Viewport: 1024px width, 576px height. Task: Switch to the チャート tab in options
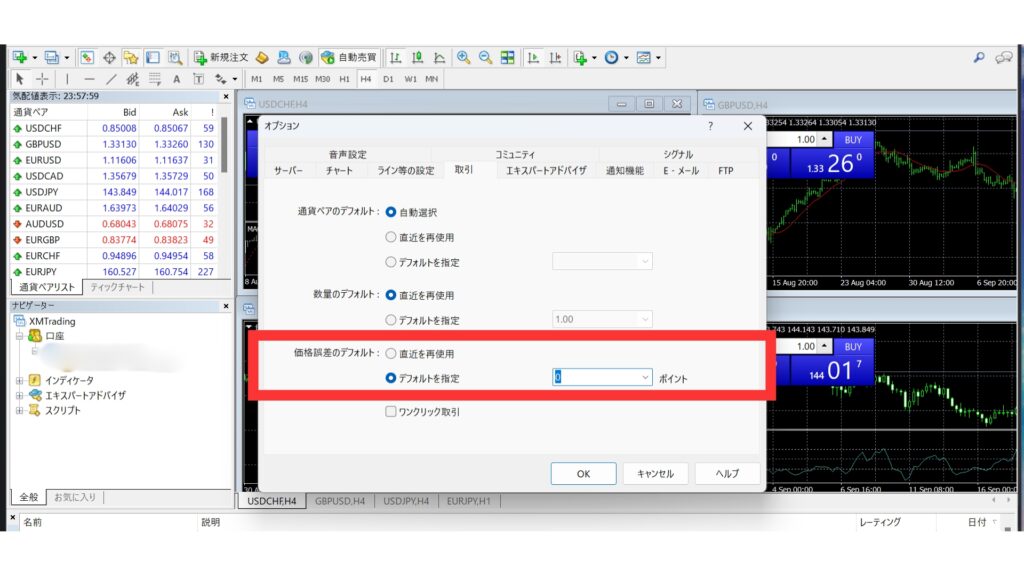pyautogui.click(x=338, y=171)
